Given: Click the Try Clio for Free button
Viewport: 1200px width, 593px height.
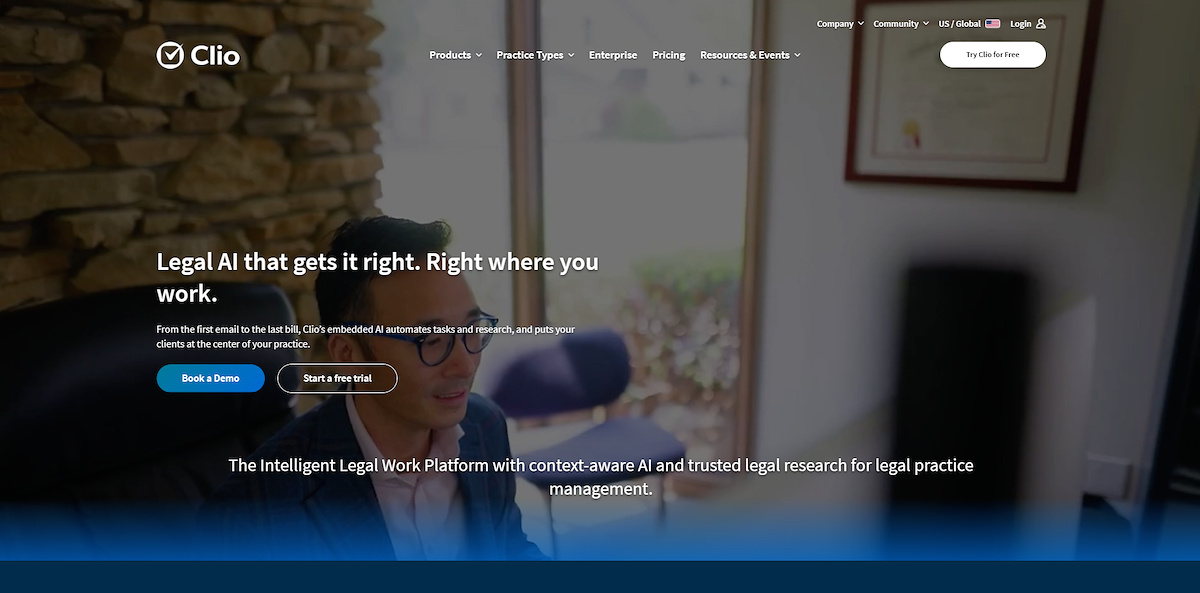Looking at the screenshot, I should pos(993,55).
